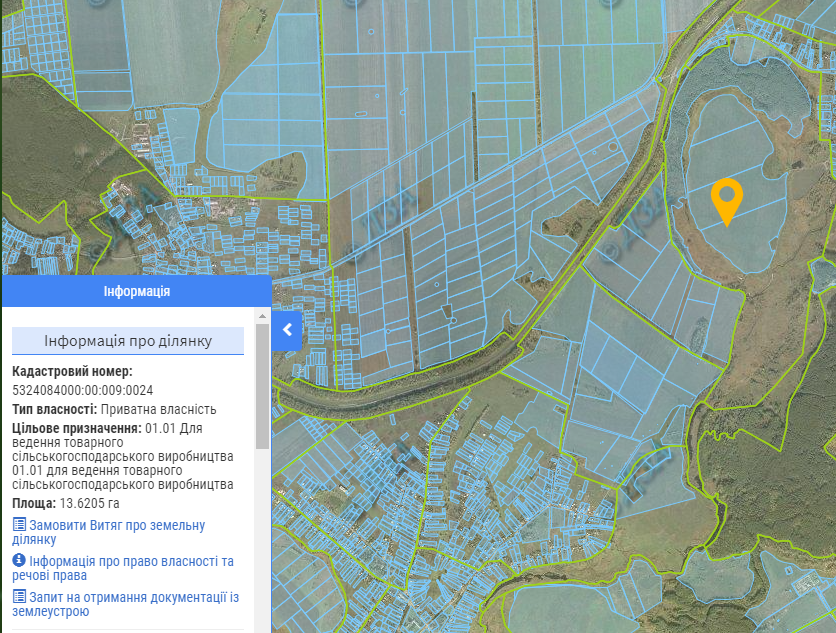Click the Кадастровий номер label
The width and height of the screenshot is (836, 633).
(72, 372)
